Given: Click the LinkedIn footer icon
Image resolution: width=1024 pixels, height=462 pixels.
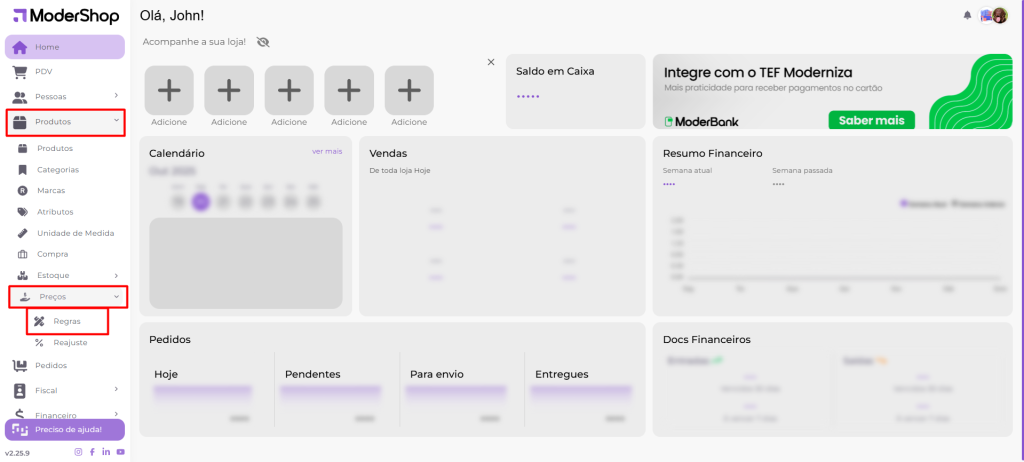Looking at the screenshot, I should [106, 452].
